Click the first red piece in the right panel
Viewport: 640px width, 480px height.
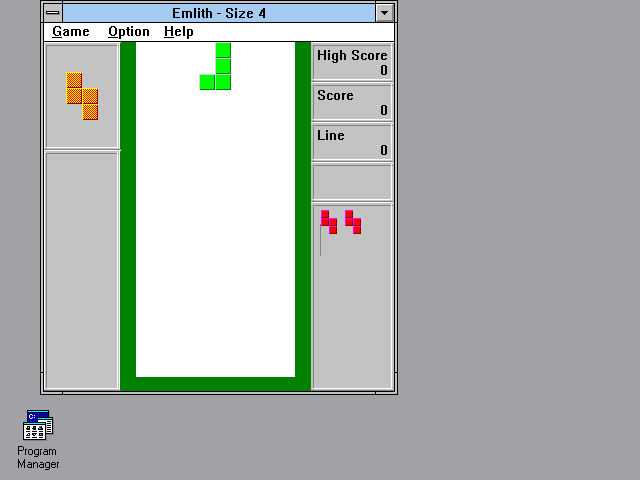pos(329,222)
